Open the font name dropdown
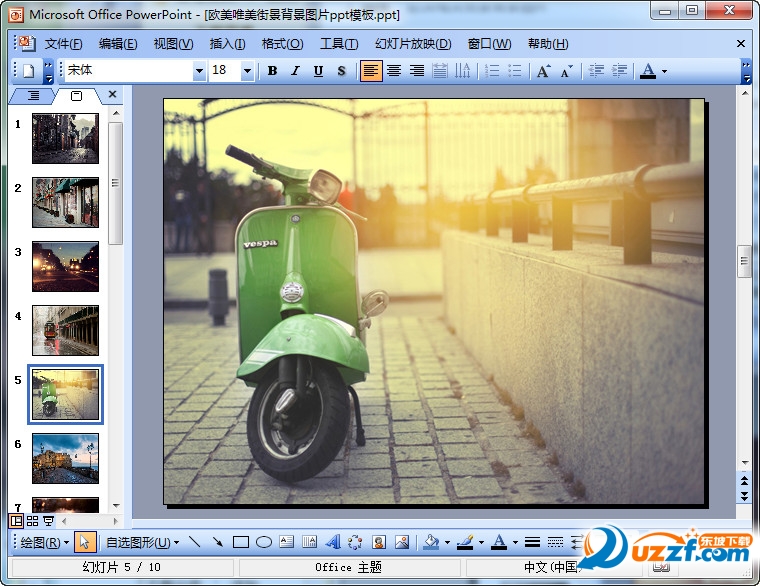This screenshot has height=586, width=760. (x=199, y=71)
